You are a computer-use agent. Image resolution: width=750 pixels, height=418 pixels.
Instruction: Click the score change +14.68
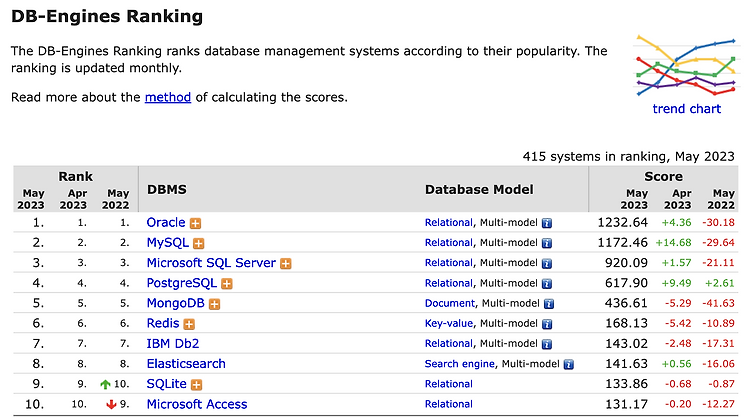click(673, 242)
